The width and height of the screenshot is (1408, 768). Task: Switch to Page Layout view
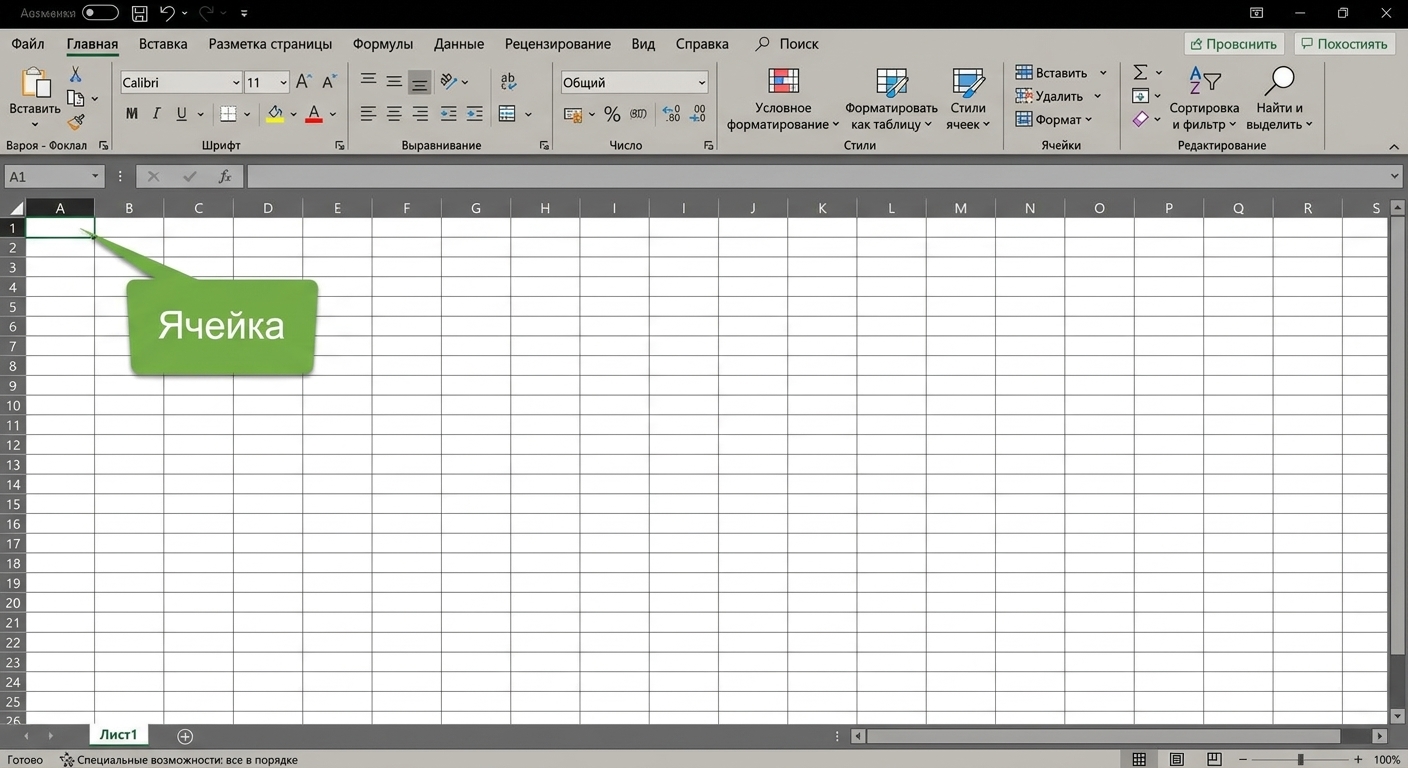pos(1177,760)
